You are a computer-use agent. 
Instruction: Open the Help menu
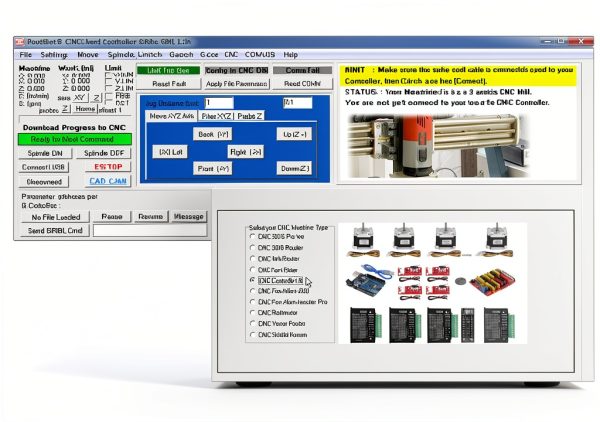[291, 55]
